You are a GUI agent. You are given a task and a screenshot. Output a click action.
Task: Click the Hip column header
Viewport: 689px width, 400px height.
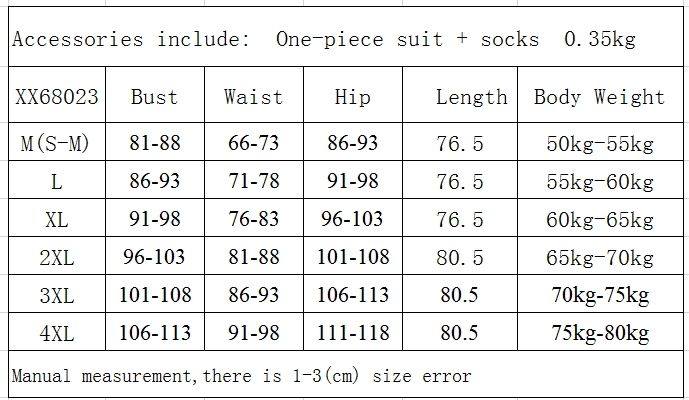click(352, 97)
